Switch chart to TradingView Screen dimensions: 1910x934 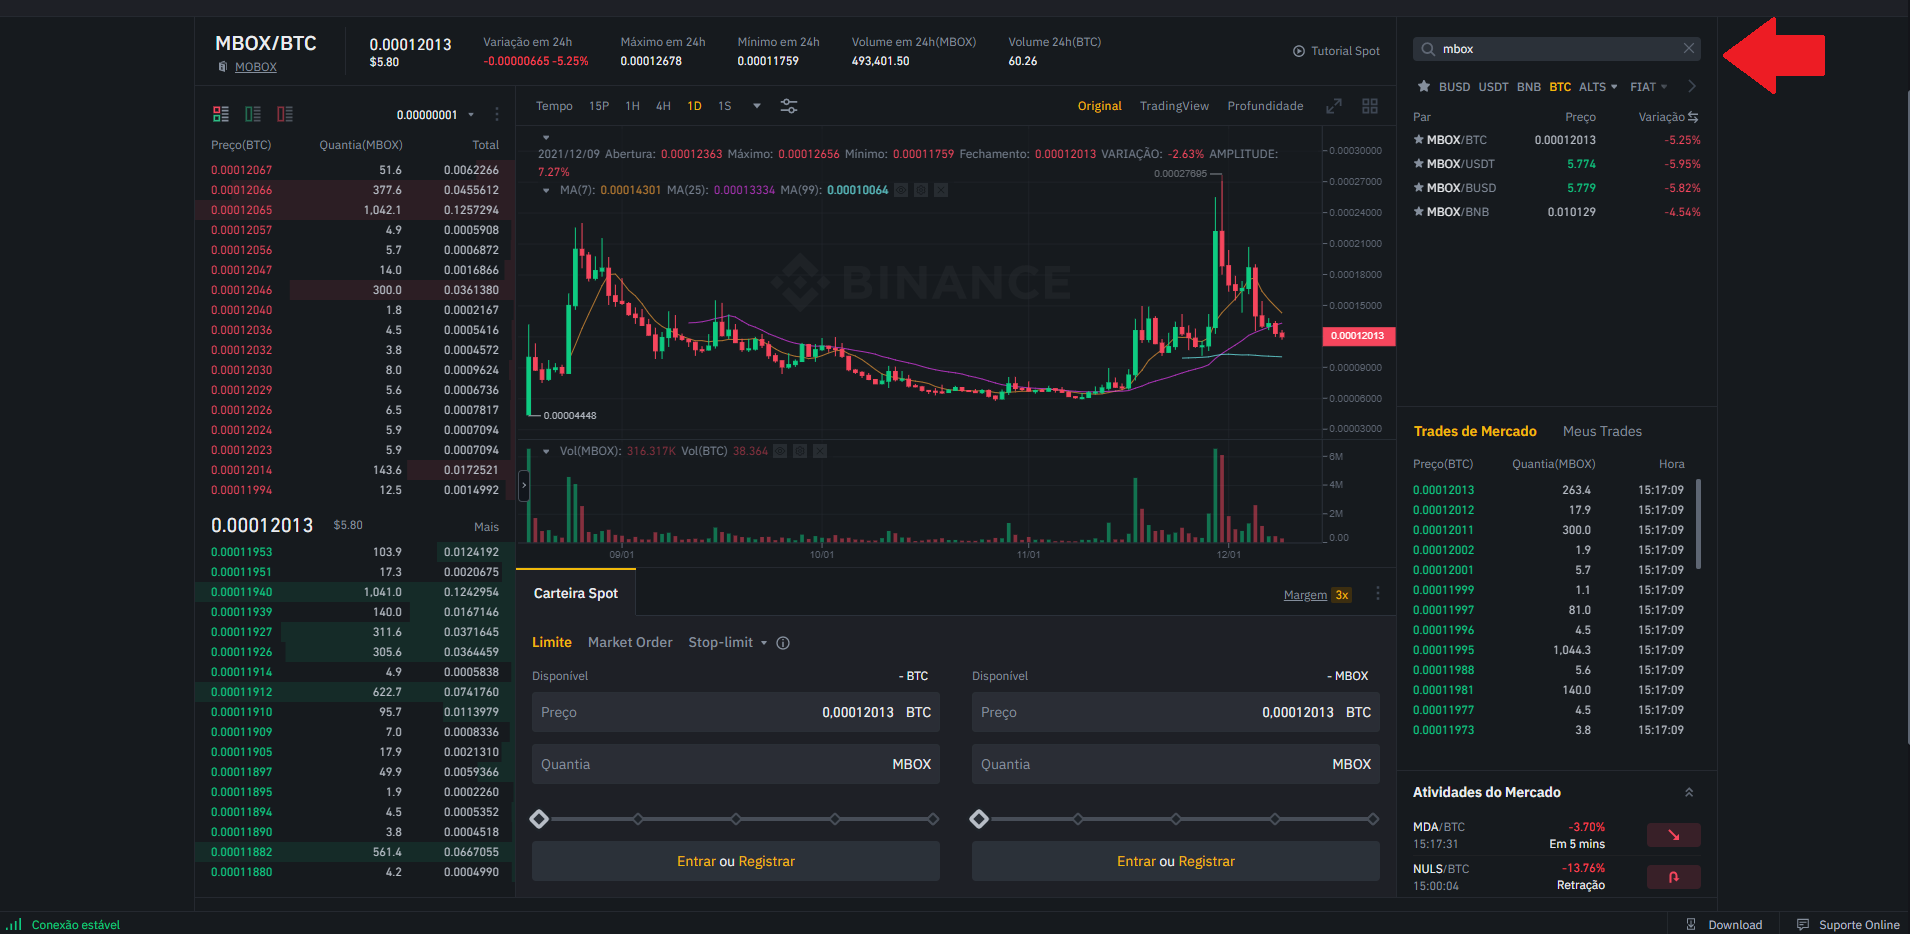(x=1174, y=106)
